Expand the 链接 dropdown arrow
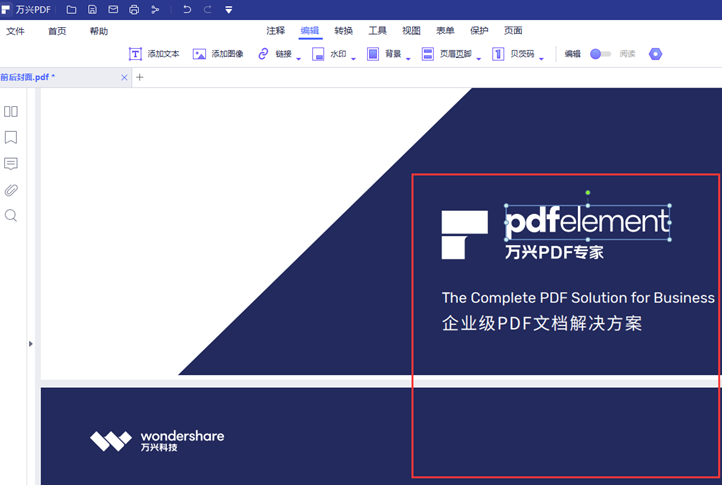The height and width of the screenshot is (485, 722). click(x=298, y=58)
